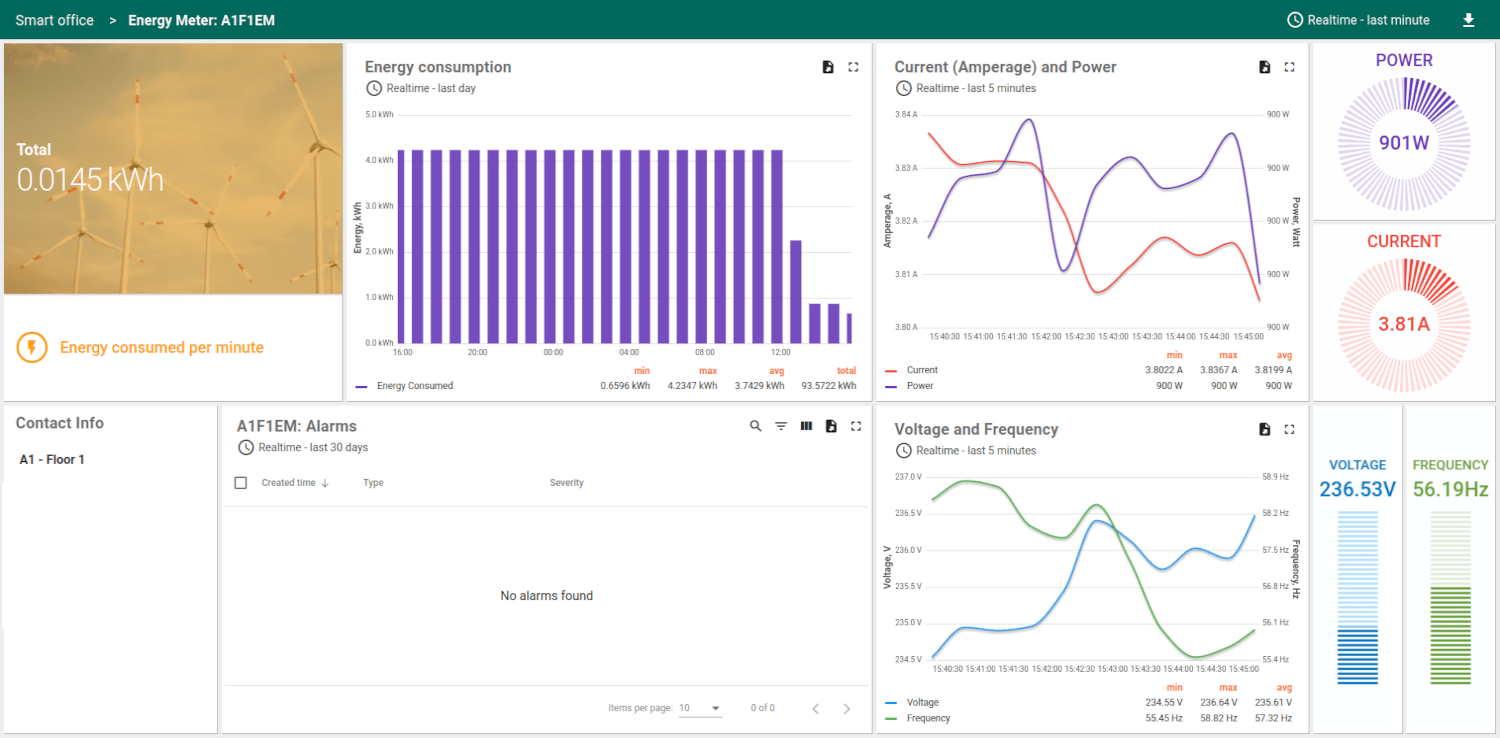This screenshot has height=738, width=1500.
Task: Click the 0 of 0 pagination label
Action: coord(763,708)
